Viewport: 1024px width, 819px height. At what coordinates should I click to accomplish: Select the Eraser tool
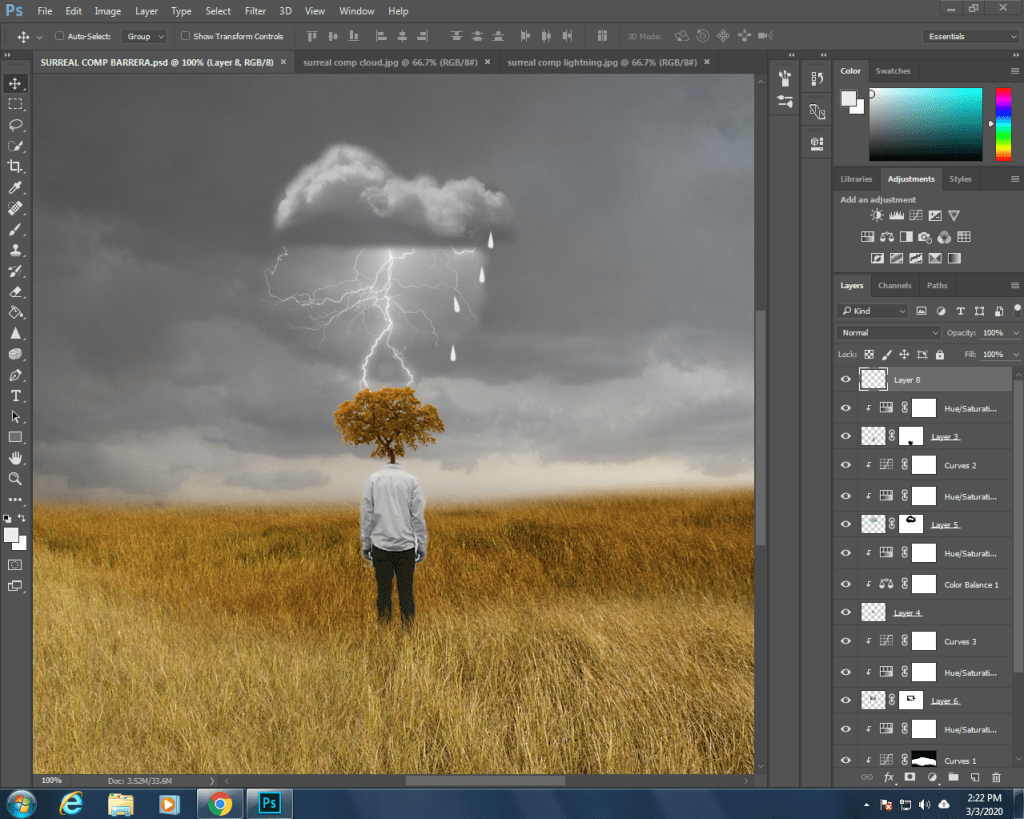(x=16, y=292)
